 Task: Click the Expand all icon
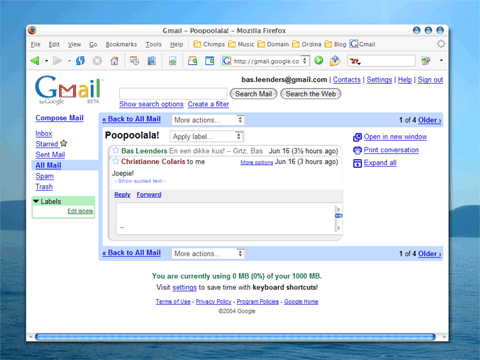point(357,163)
